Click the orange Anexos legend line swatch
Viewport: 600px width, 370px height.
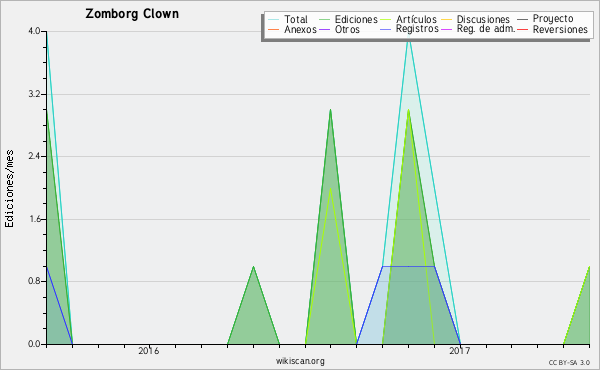click(x=274, y=29)
